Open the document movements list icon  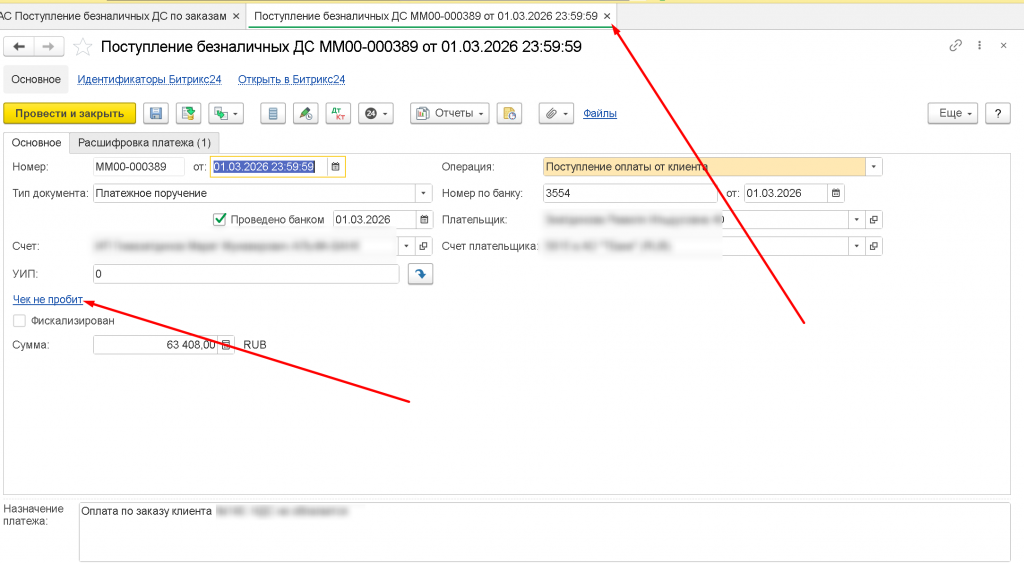pos(273,113)
